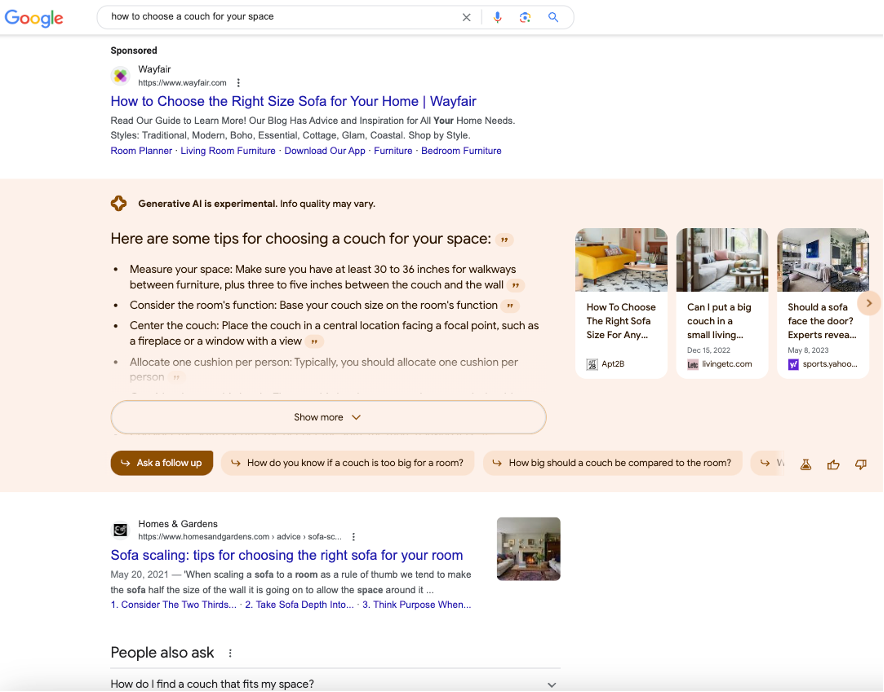Clear the search query text

point(466,17)
